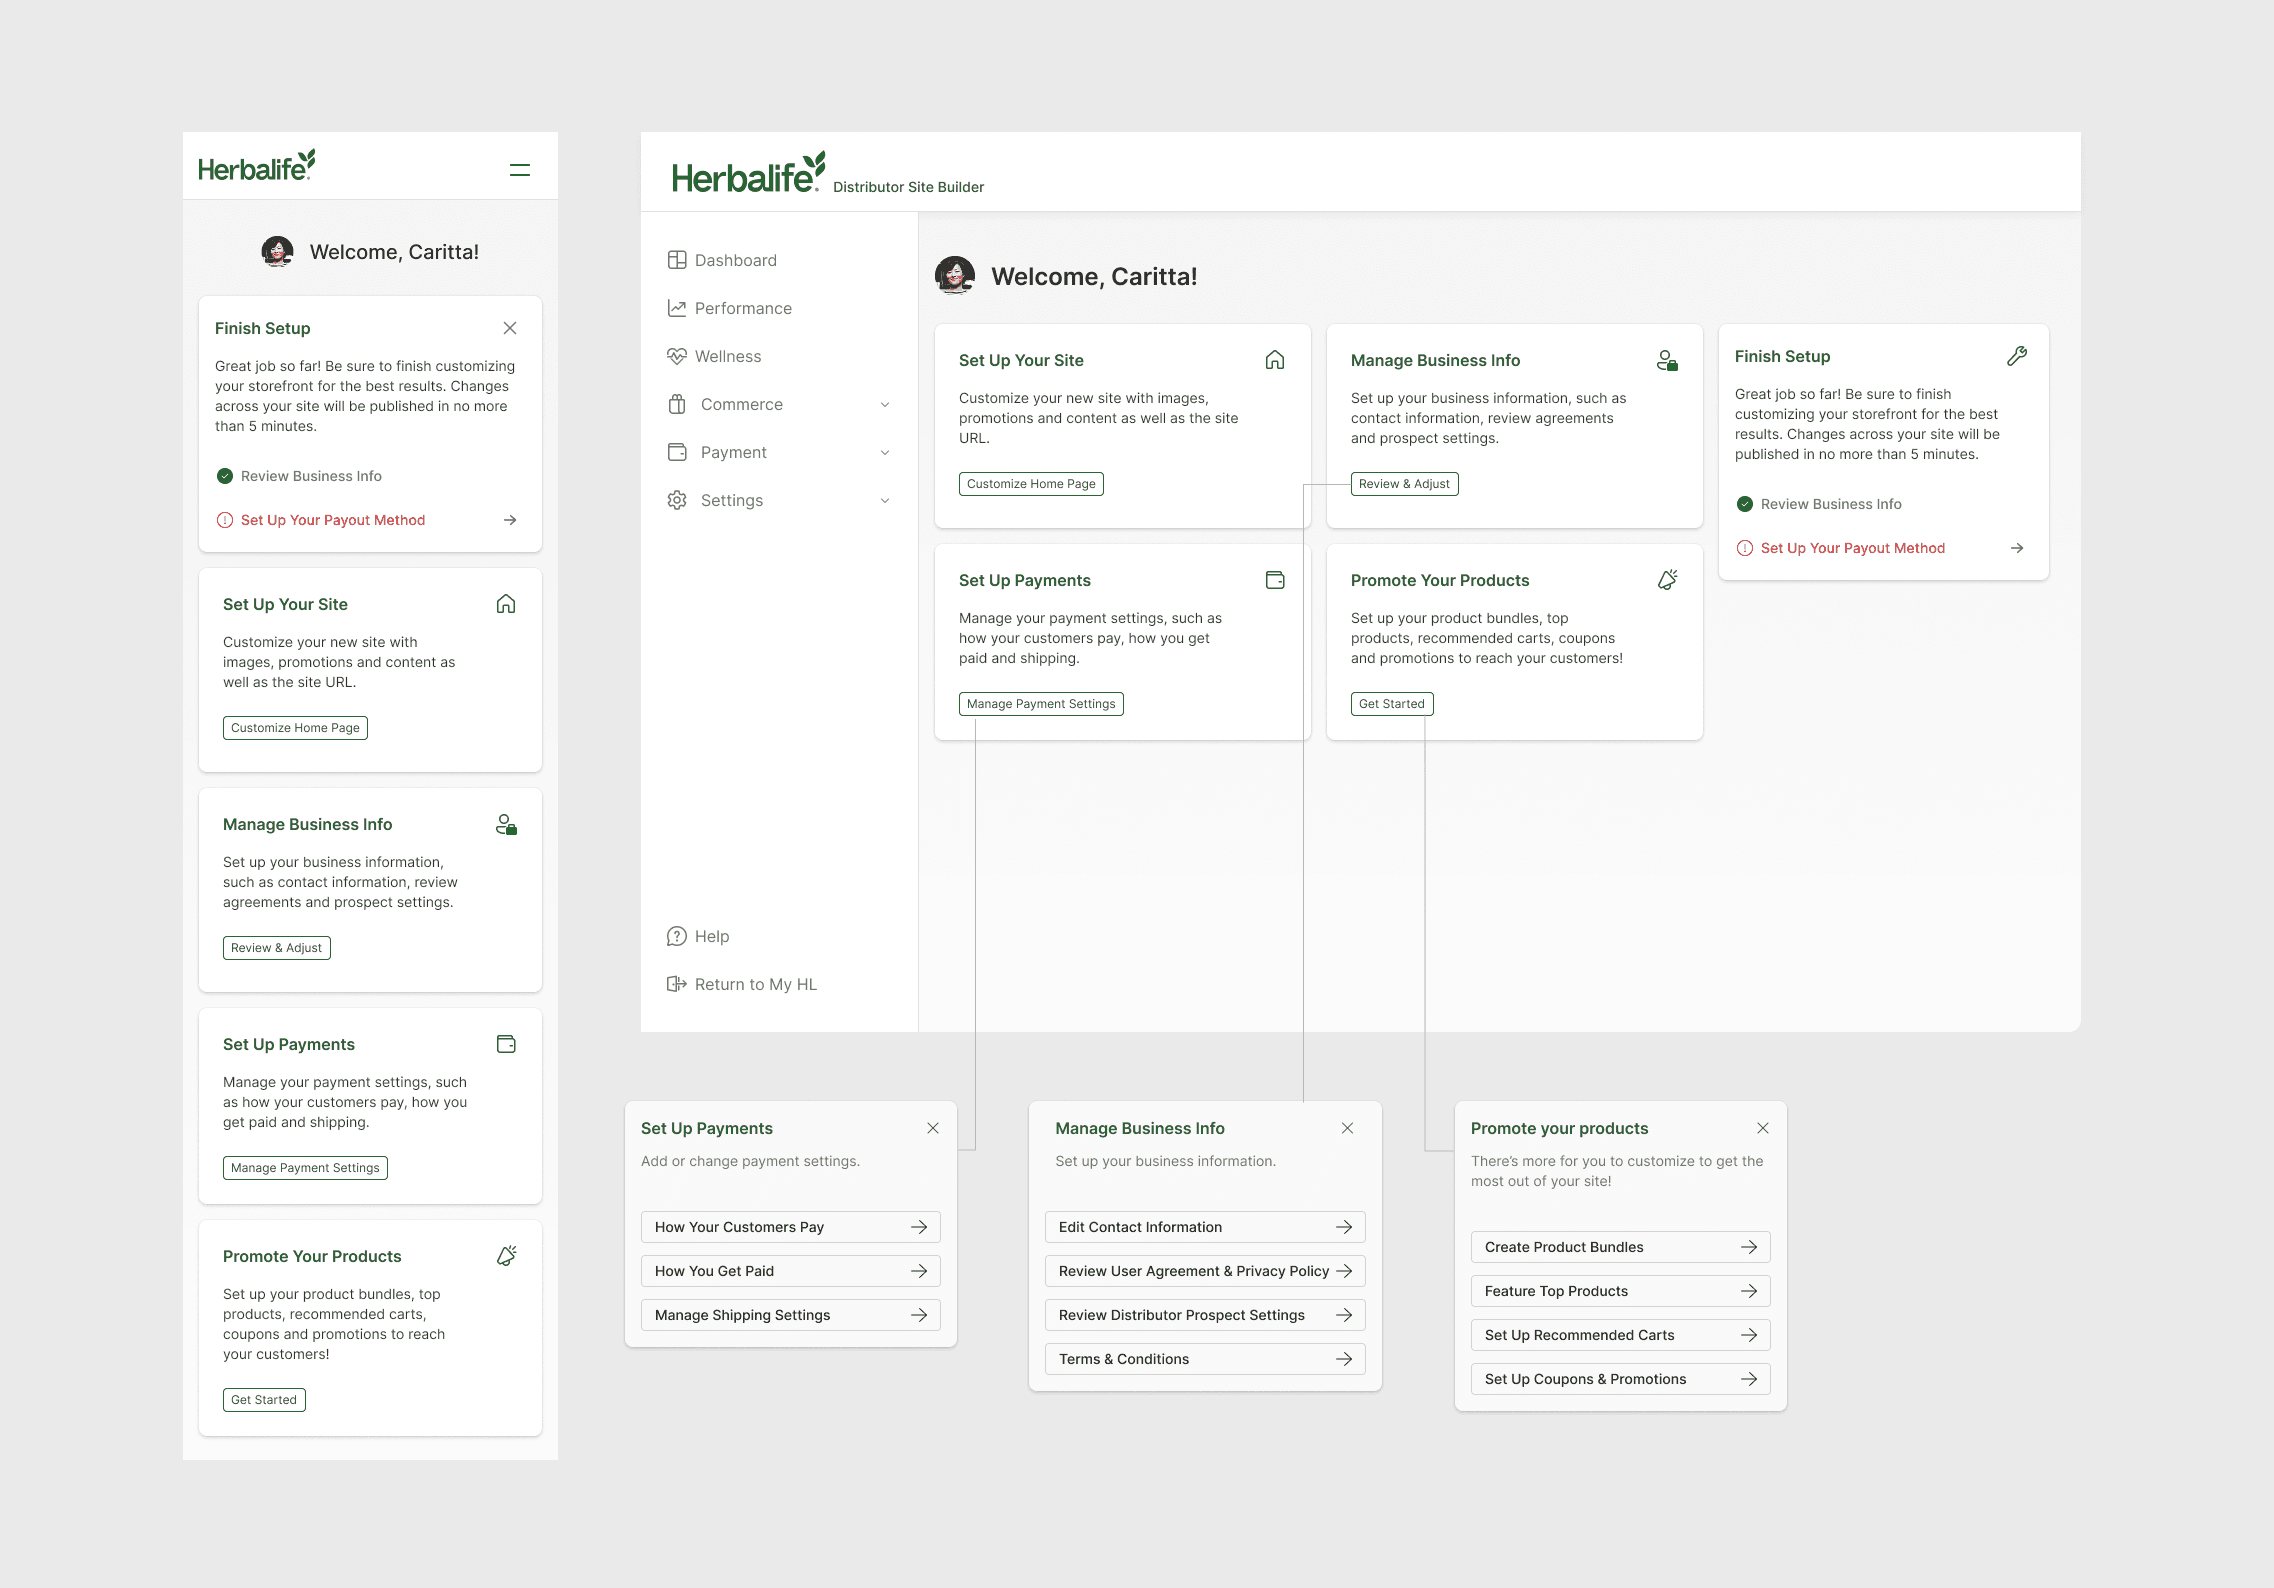2274x1588 pixels.
Task: Close the mobile Finish Setup card
Action: [510, 328]
